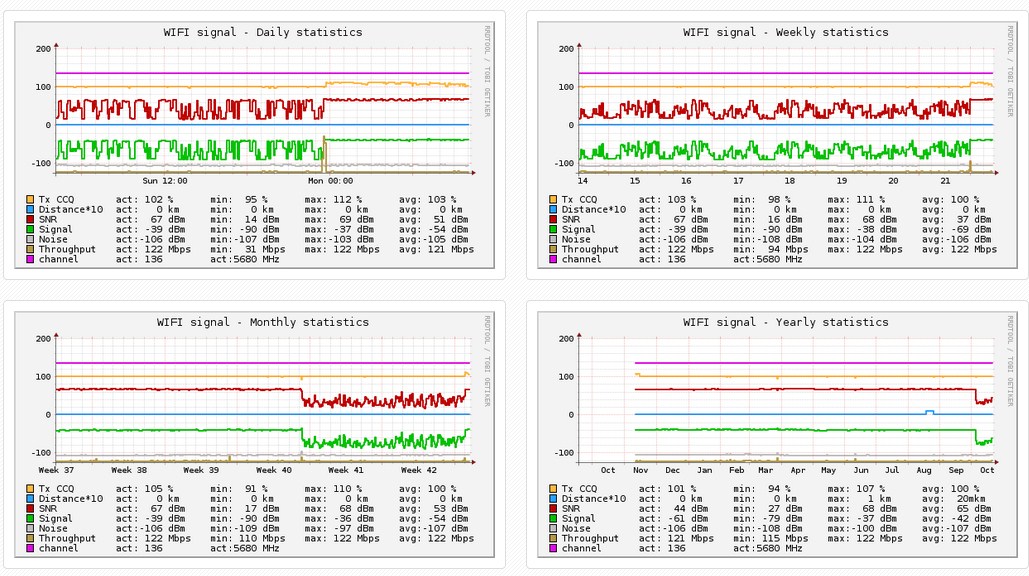
Task: Click the Noise grey swatch in Yearly legend
Action: click(553, 528)
